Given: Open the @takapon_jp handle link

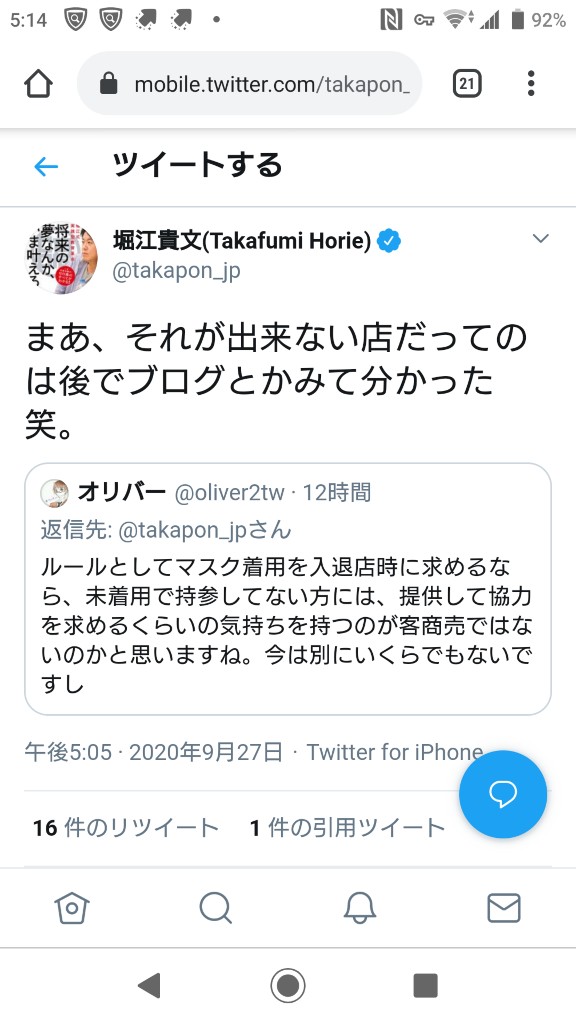Looking at the screenshot, I should coord(176,272).
